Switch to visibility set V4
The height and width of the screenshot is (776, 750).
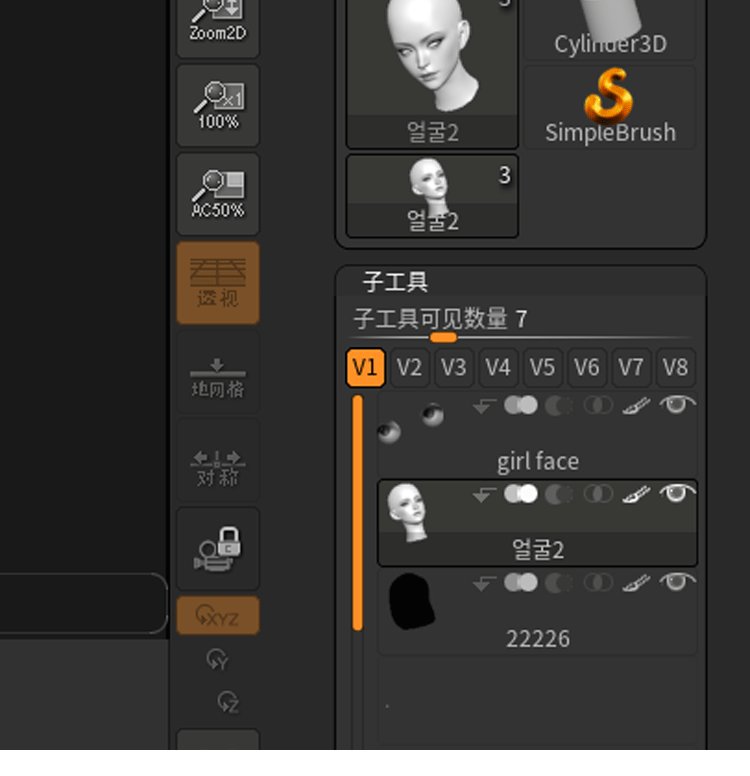click(498, 368)
